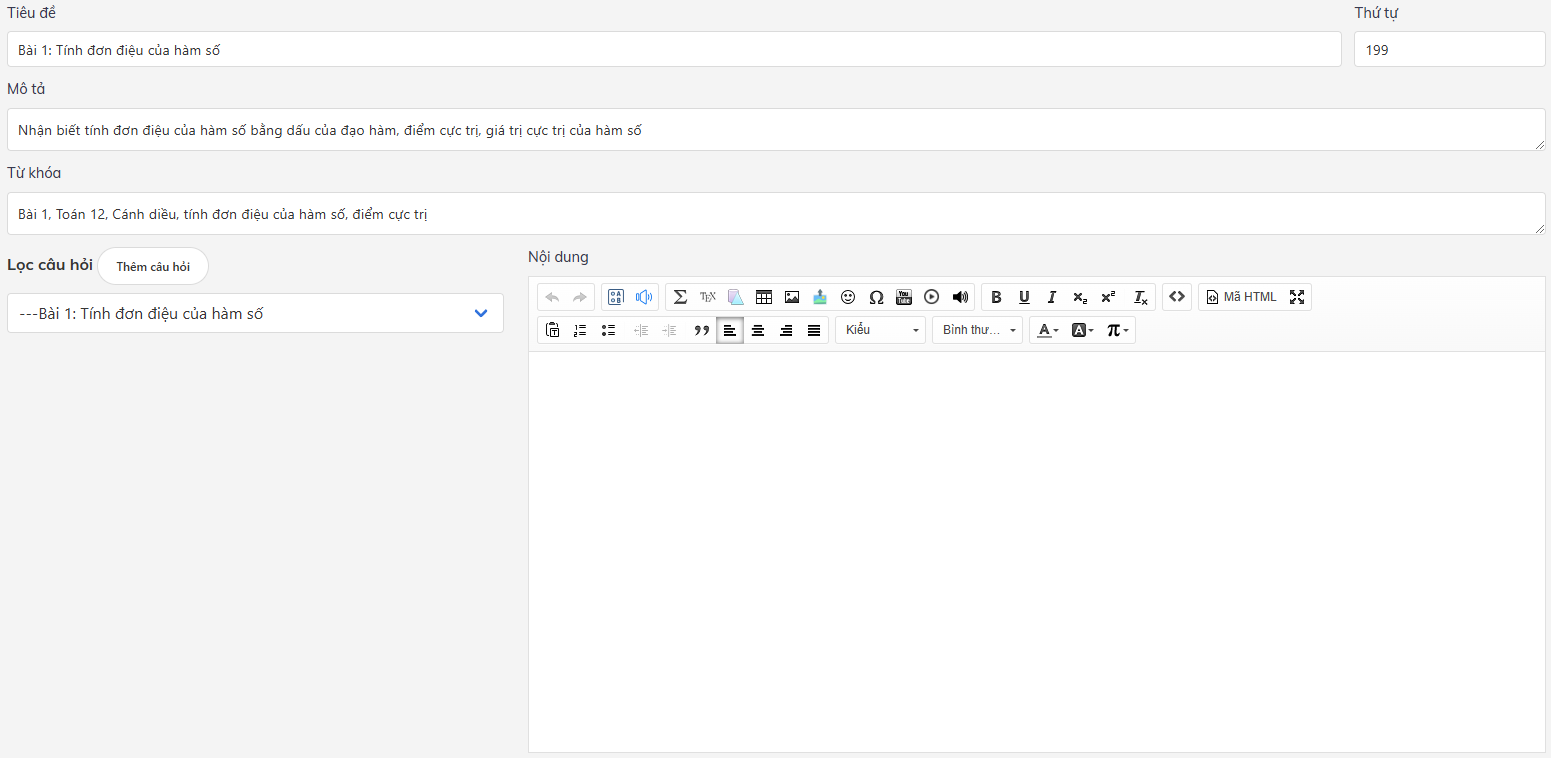
Task: Click the blue QA/OB quiz icon
Action: pos(616,297)
